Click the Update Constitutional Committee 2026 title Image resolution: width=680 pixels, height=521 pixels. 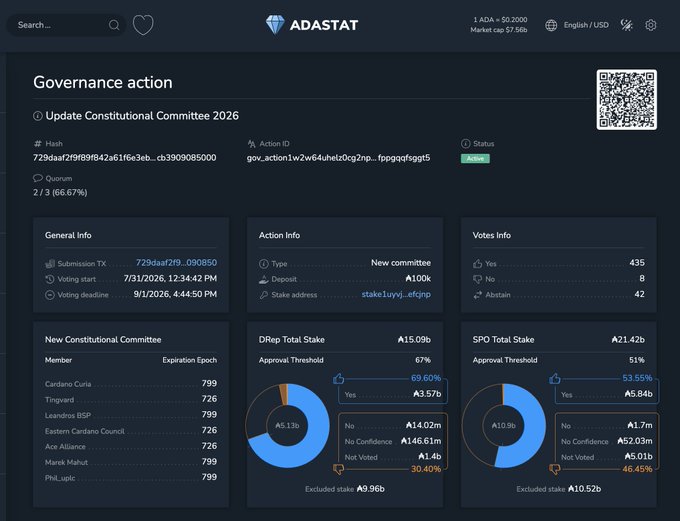pyautogui.click(x=142, y=116)
